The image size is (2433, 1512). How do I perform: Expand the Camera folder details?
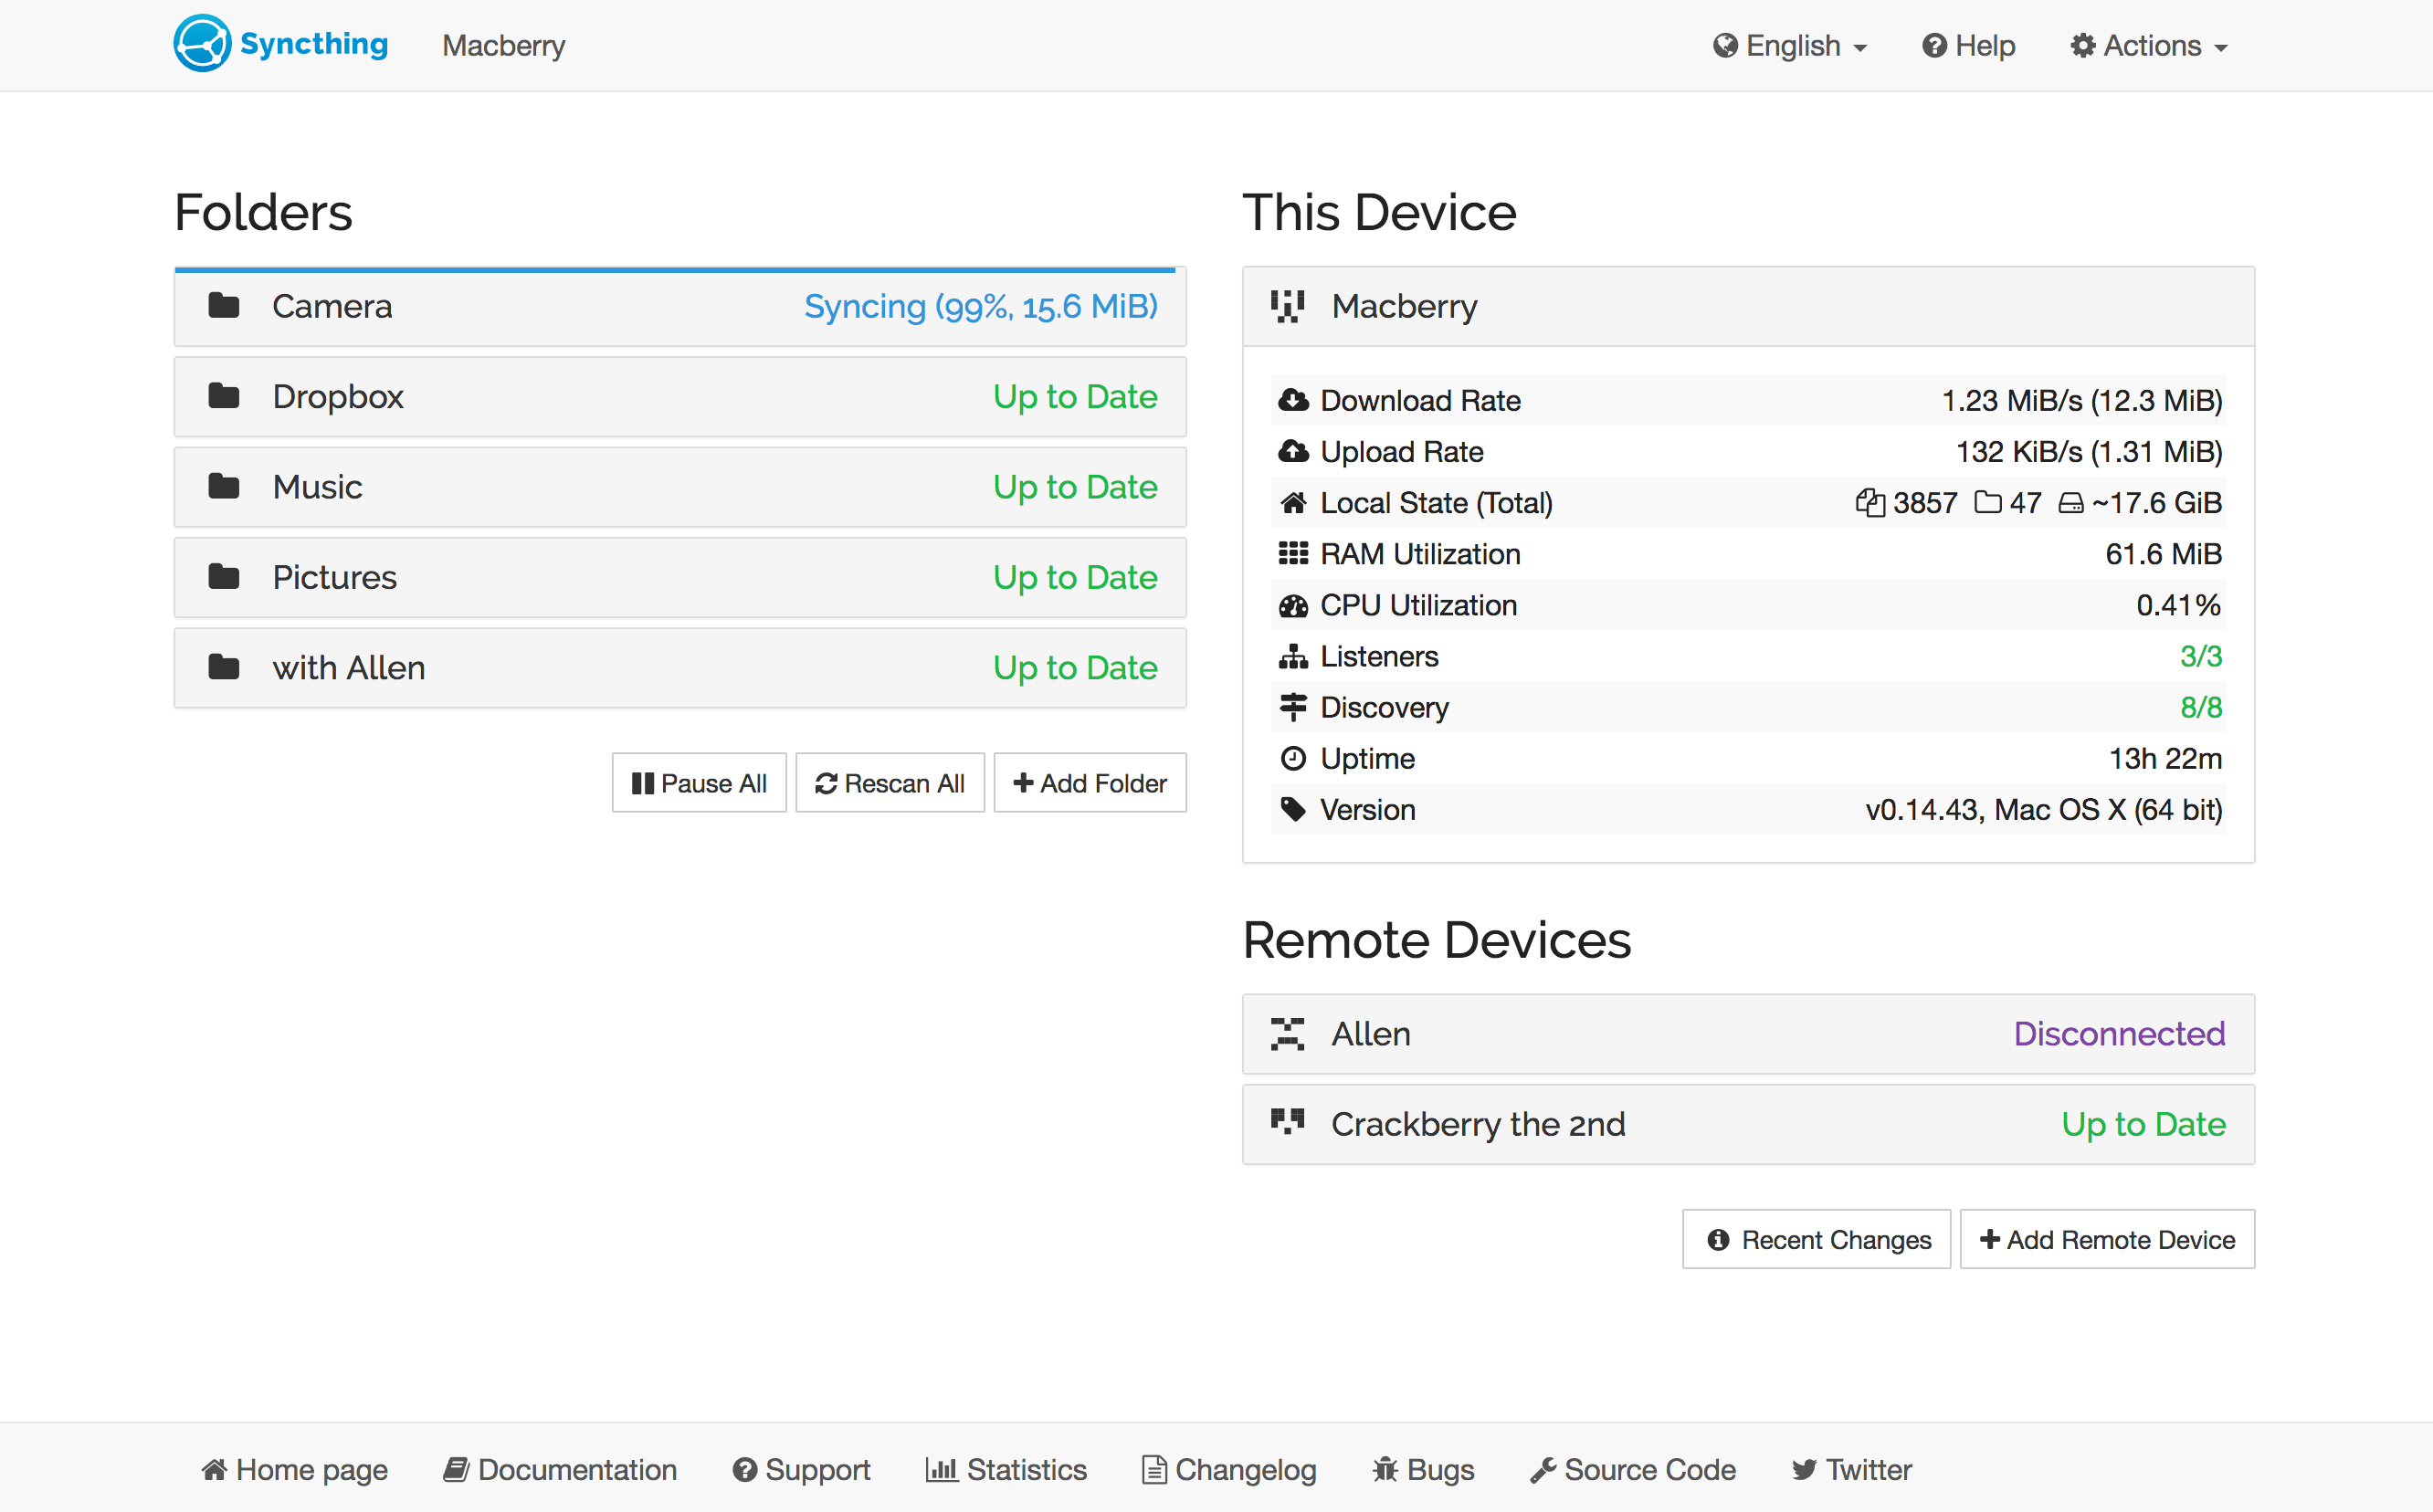click(x=679, y=307)
